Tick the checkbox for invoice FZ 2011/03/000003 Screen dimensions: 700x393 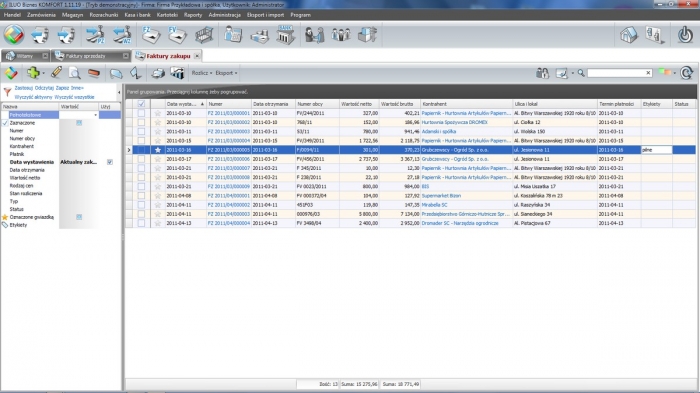click(141, 132)
